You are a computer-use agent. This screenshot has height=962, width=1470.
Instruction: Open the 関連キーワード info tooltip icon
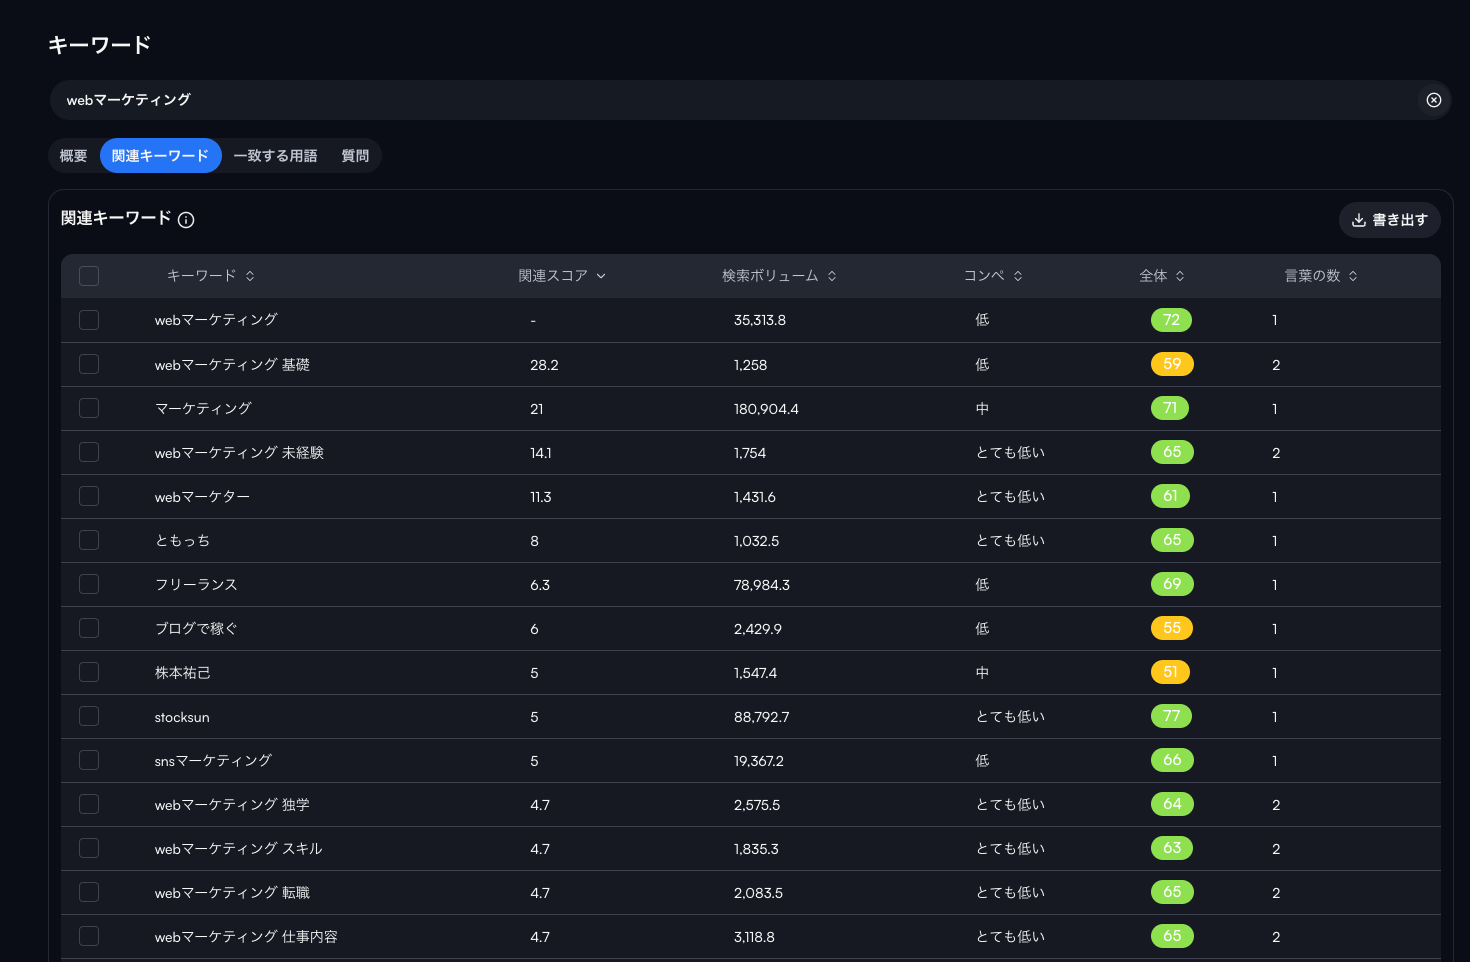186,220
